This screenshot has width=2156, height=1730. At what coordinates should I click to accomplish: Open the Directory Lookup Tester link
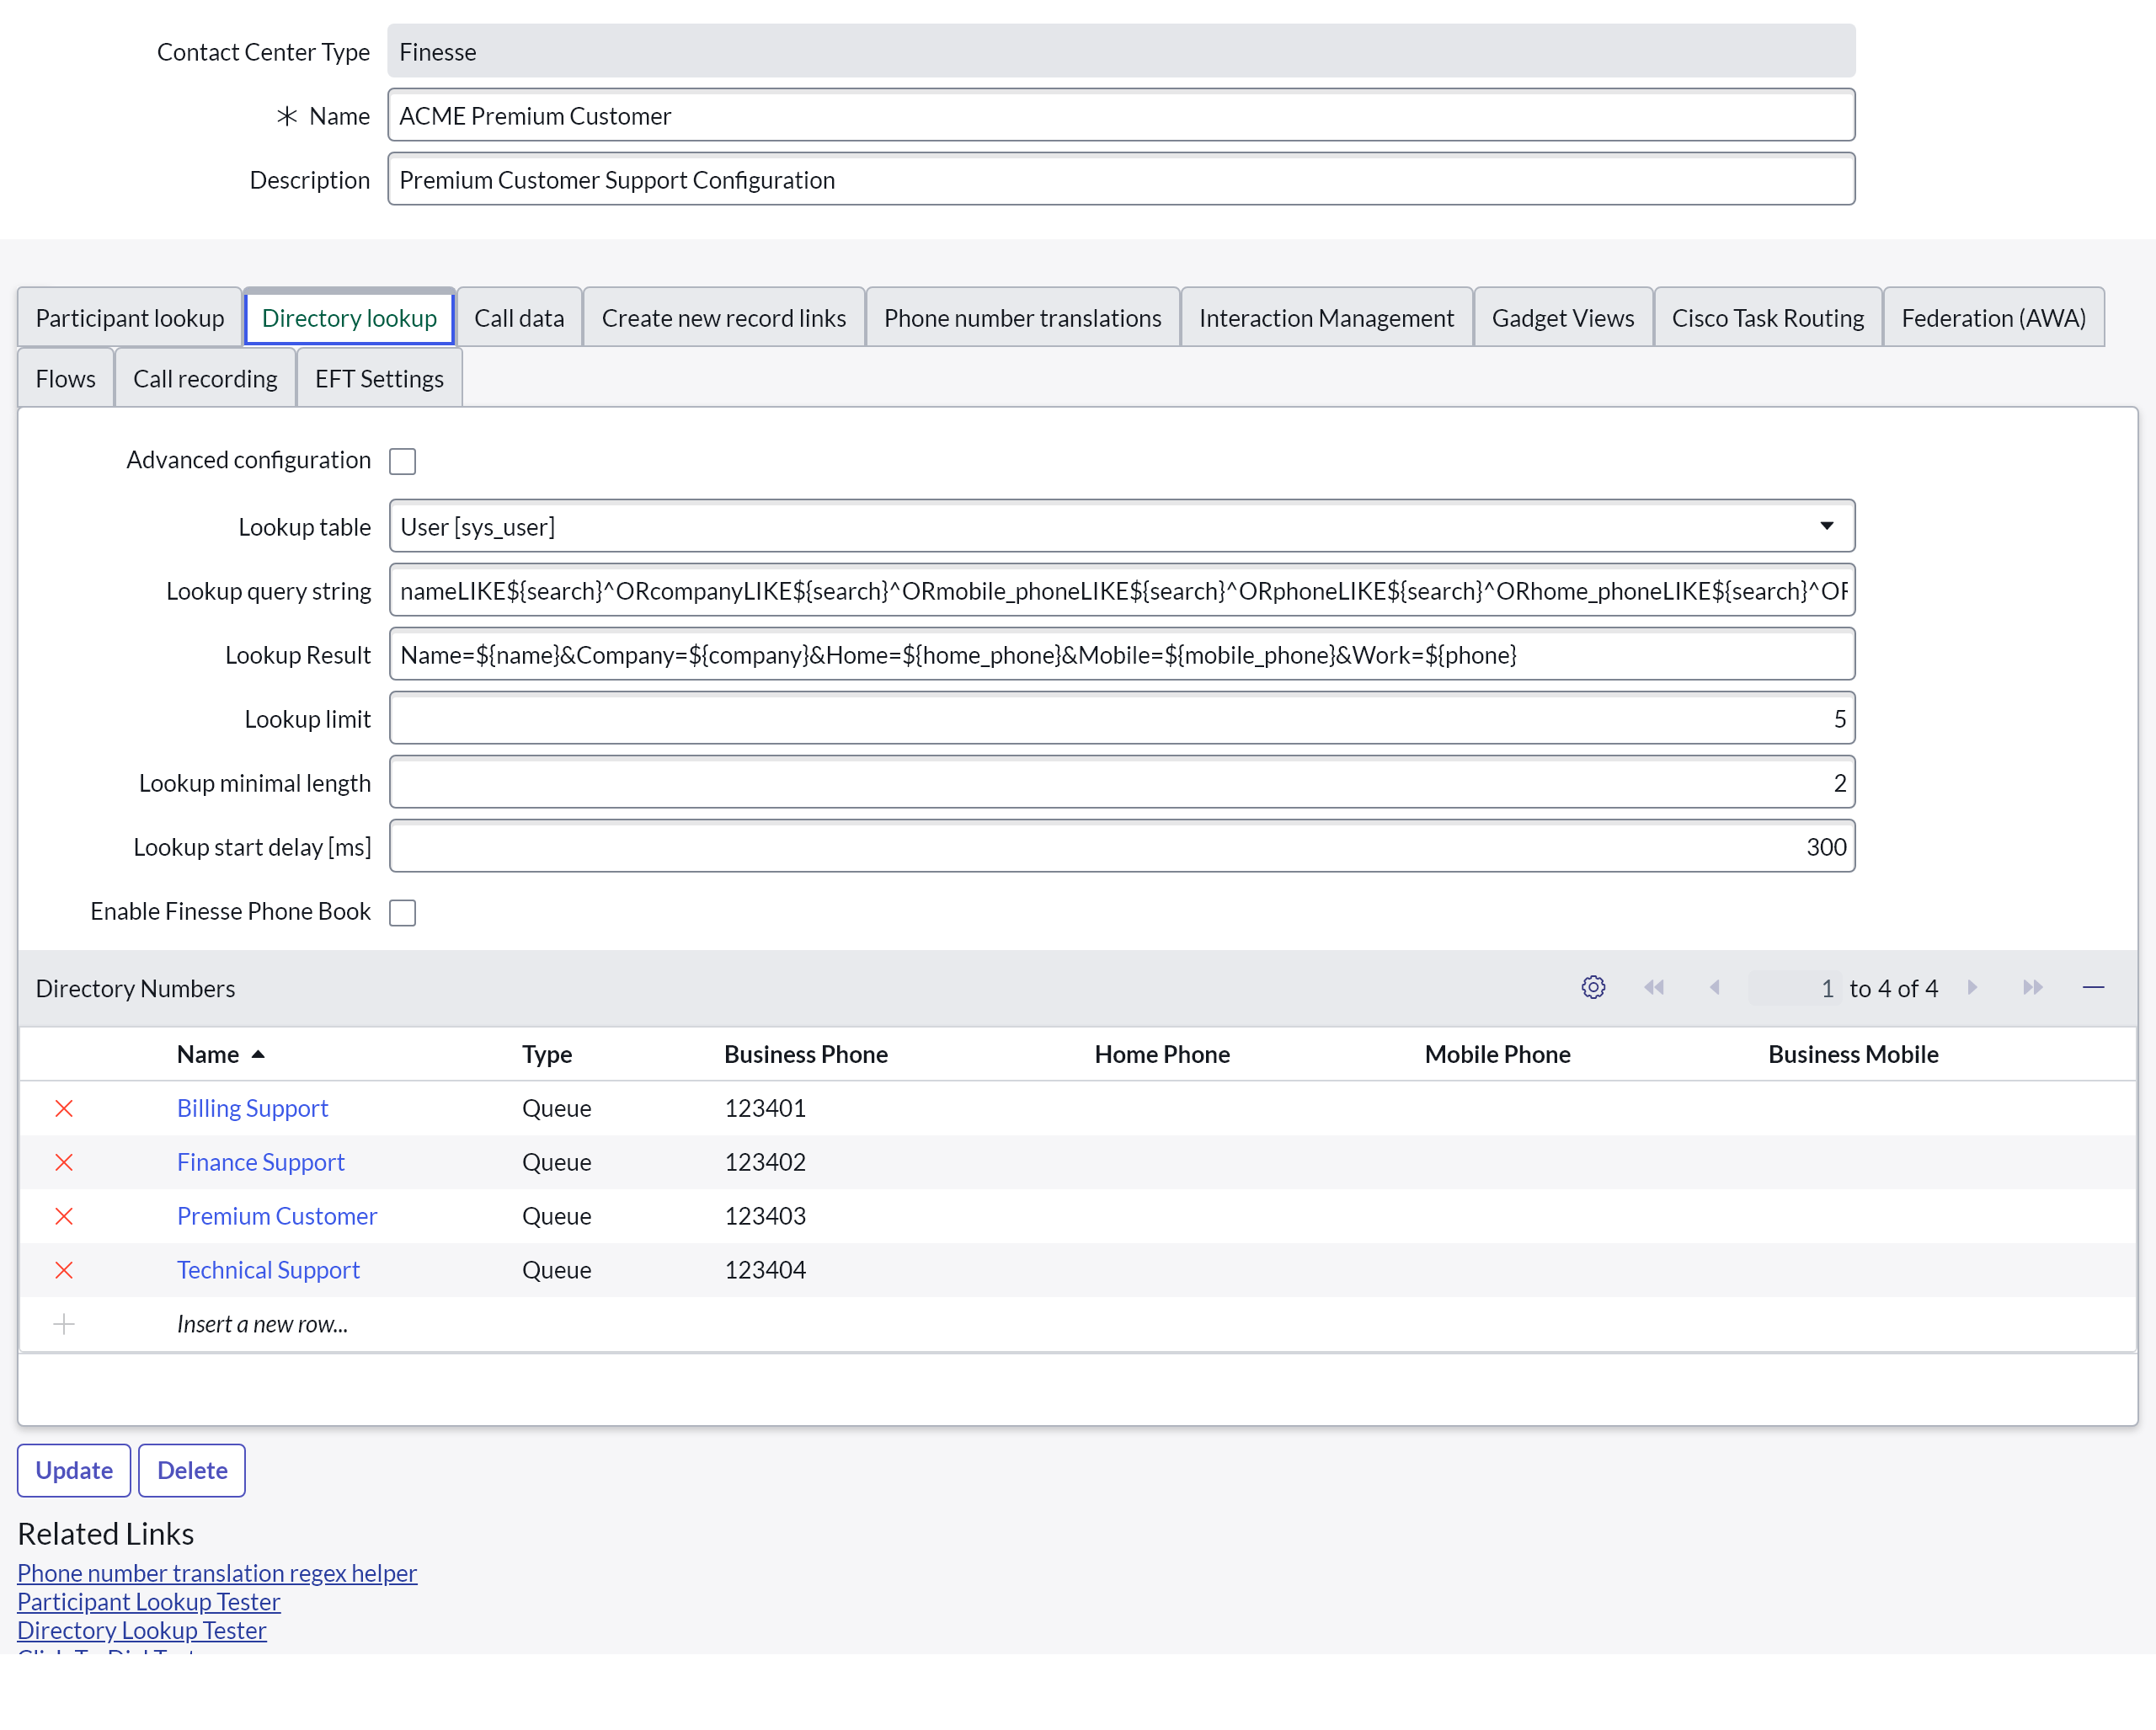(142, 1630)
